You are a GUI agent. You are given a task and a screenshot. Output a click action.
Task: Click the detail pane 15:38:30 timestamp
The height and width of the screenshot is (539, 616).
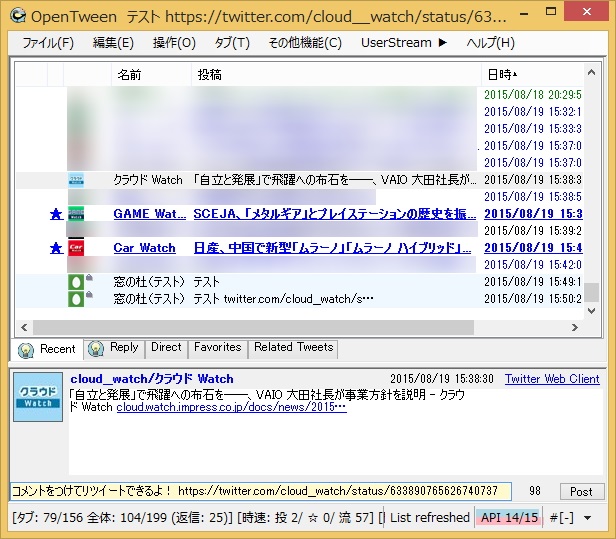(442, 379)
